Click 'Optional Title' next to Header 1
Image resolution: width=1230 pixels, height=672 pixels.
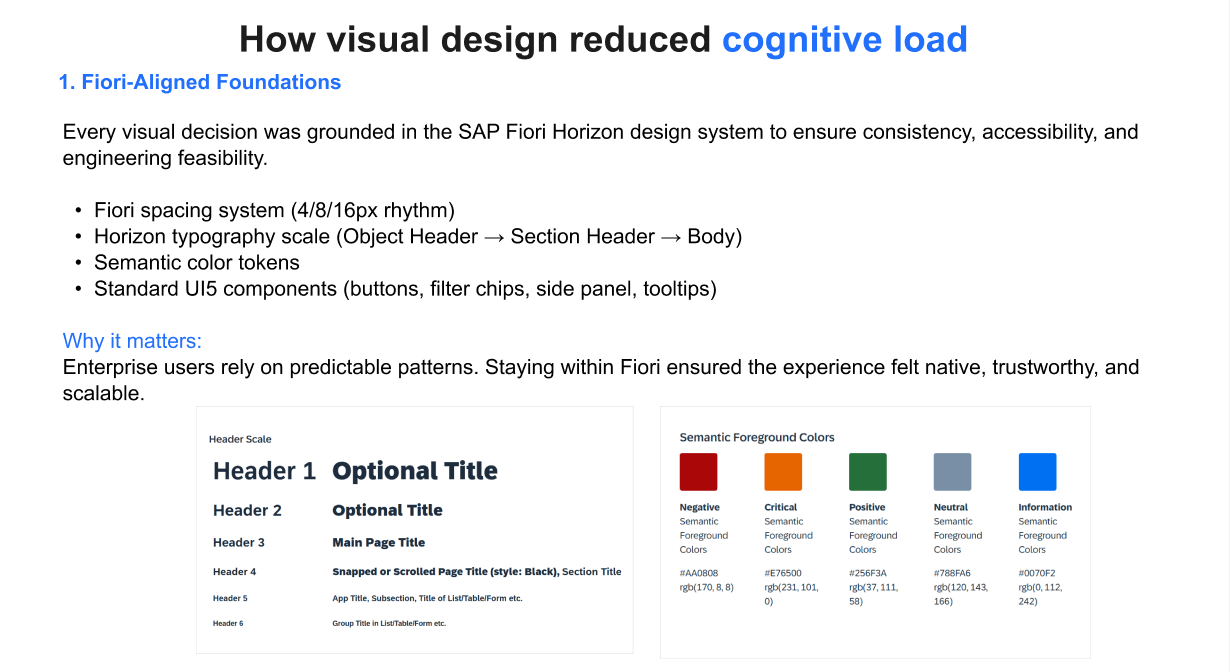(x=415, y=471)
